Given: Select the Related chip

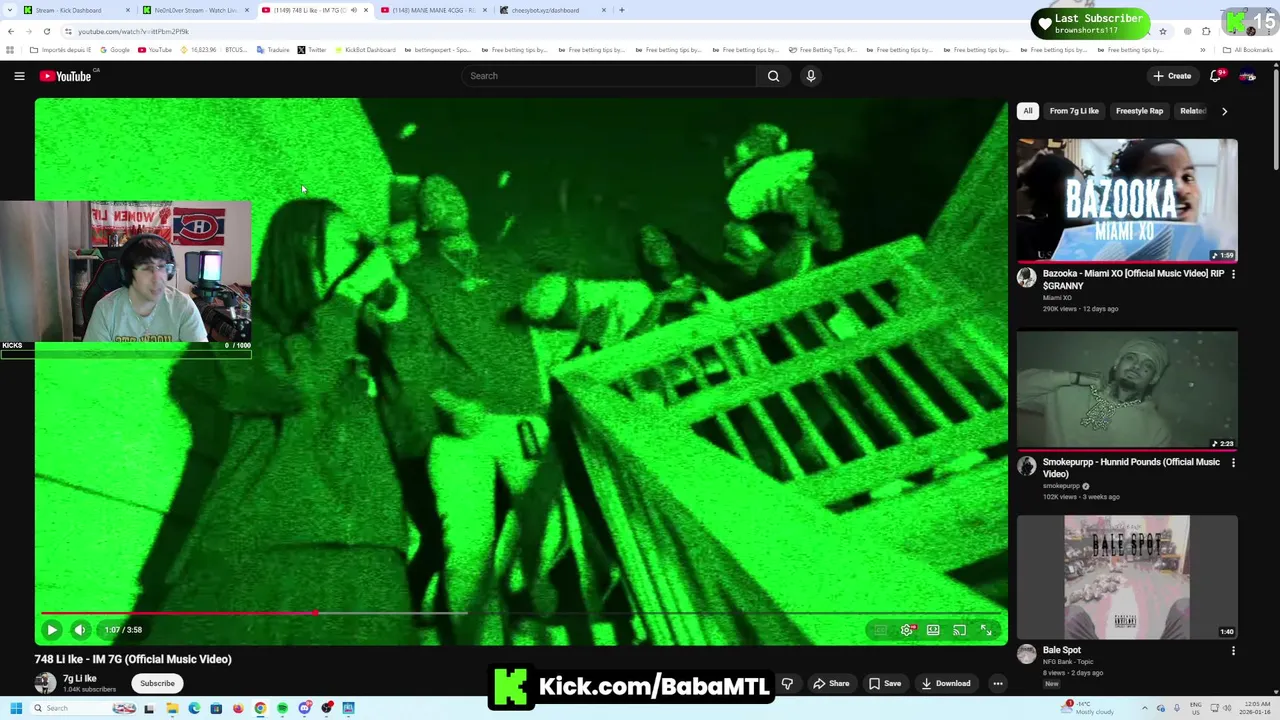Looking at the screenshot, I should point(1192,111).
